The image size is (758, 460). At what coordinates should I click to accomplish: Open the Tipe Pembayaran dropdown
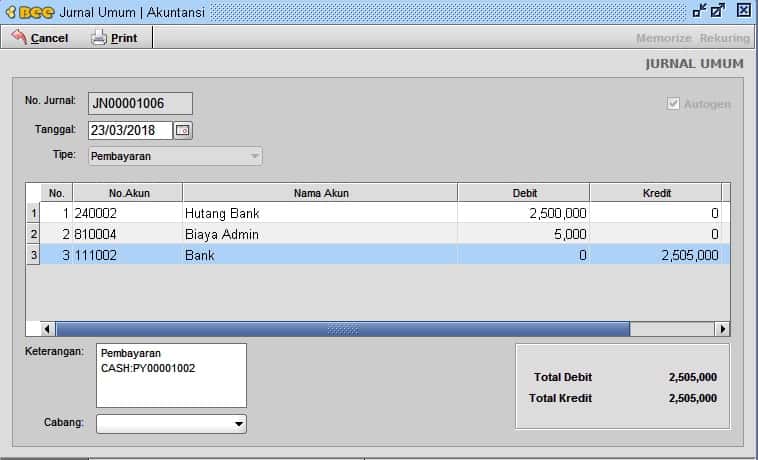click(255, 156)
